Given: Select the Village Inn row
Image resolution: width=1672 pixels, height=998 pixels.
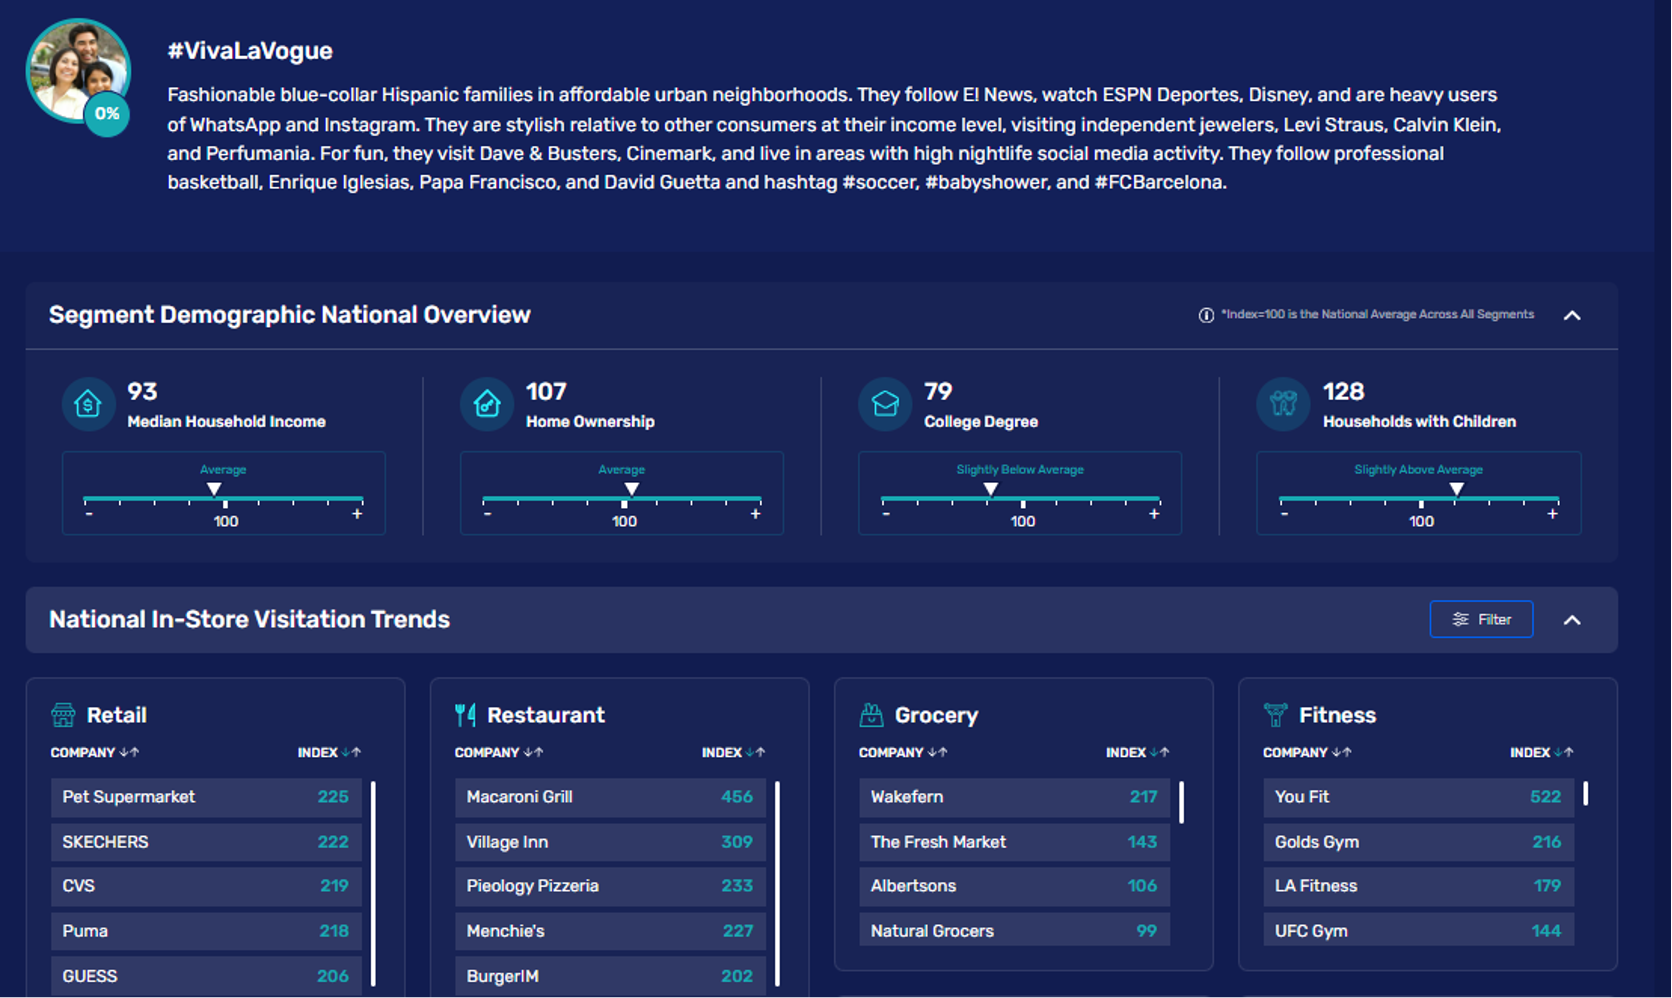Looking at the screenshot, I should (610, 842).
